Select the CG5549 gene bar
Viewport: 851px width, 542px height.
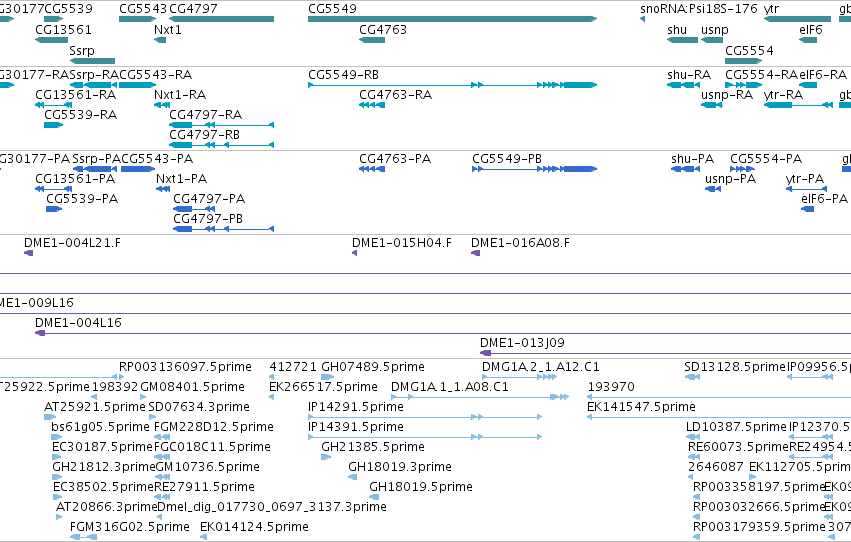[x=452, y=19]
